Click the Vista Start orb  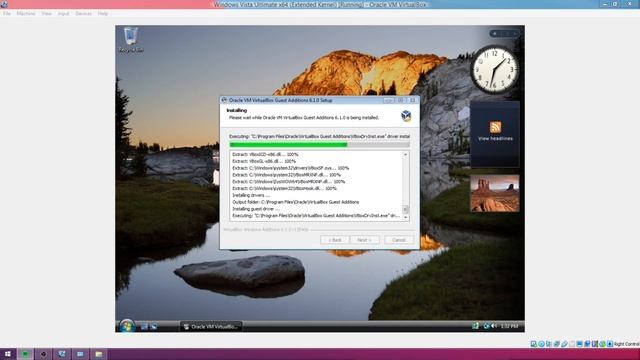[127, 326]
